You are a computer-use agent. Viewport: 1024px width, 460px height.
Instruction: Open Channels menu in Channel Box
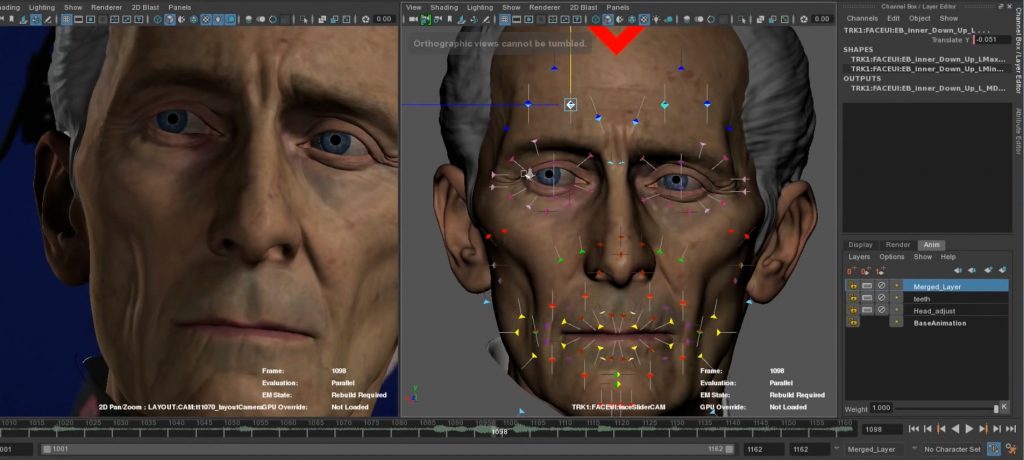(862, 18)
